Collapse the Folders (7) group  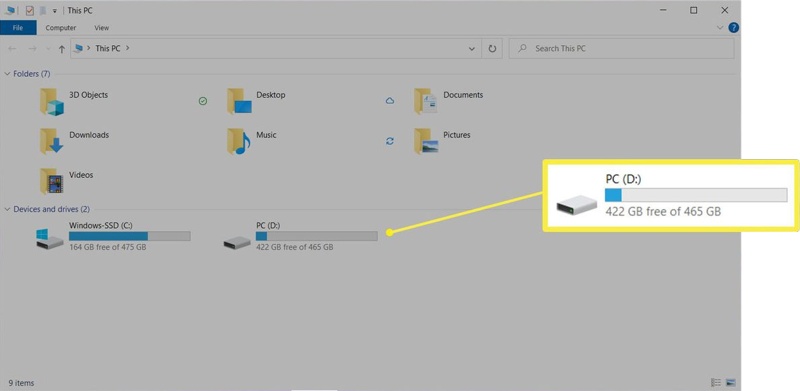pos(7,74)
